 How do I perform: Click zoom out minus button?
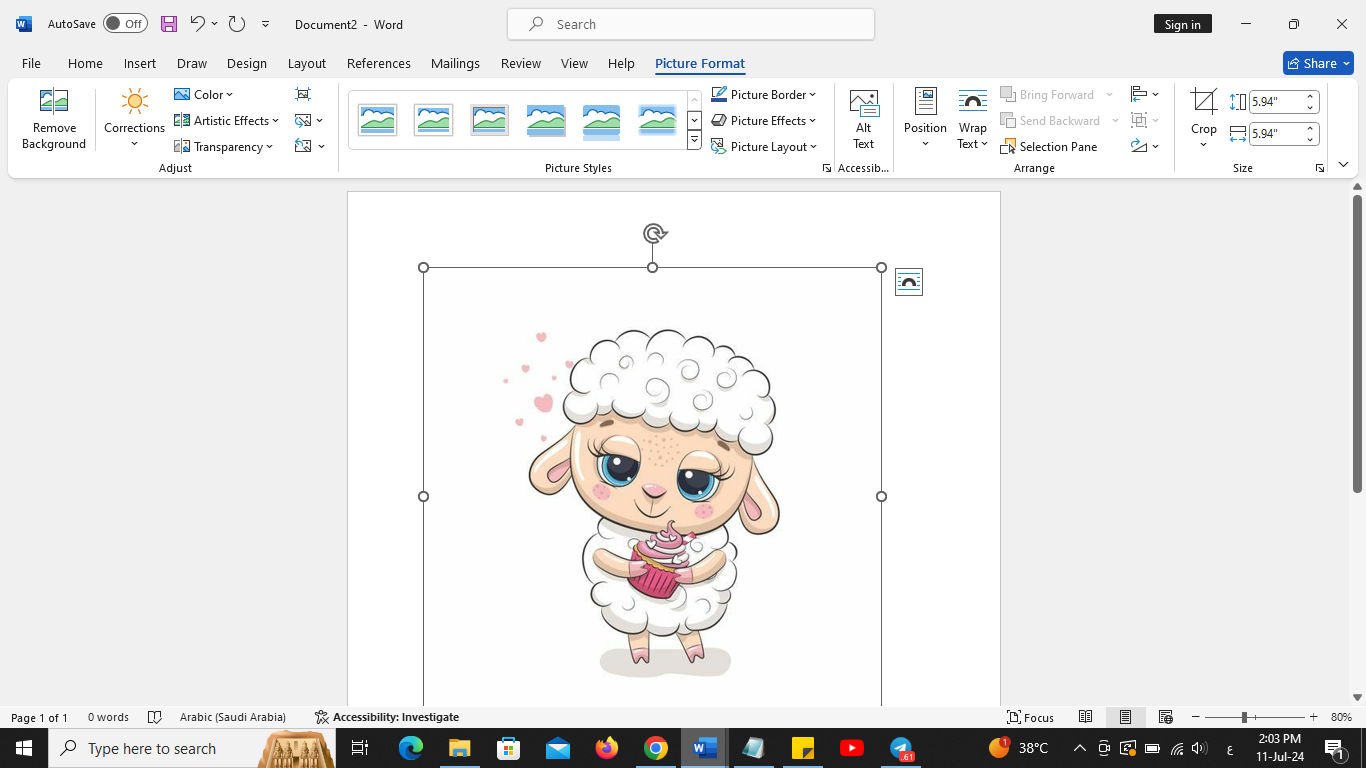point(1195,717)
